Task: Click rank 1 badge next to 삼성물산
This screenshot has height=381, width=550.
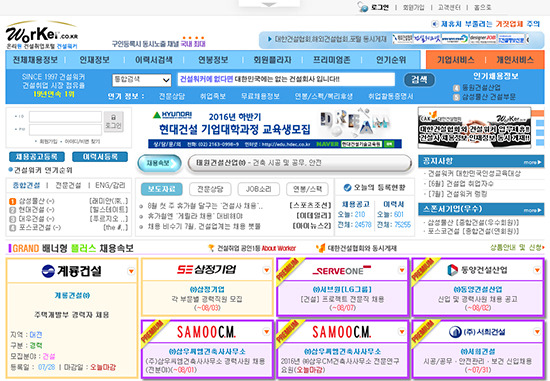Action: [13, 201]
